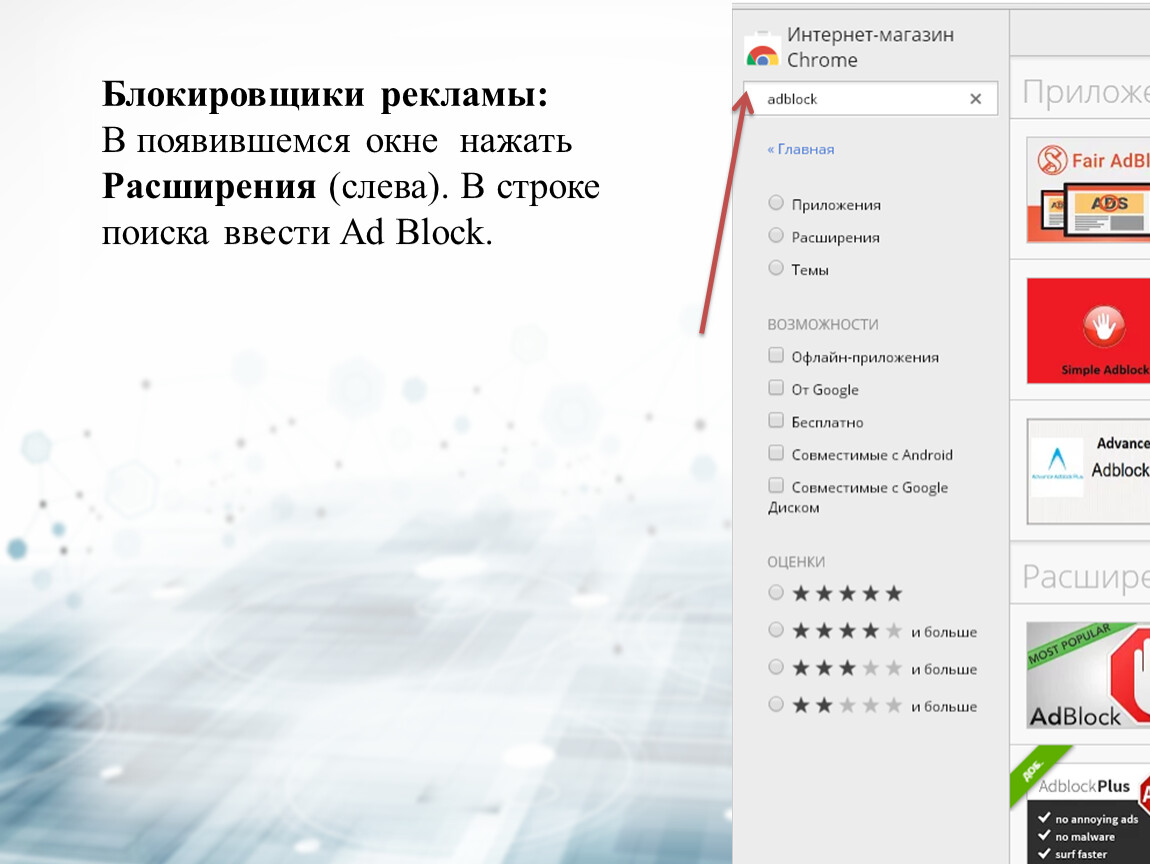Viewport: 1150px width, 864px height.
Task: Open the Advance Adblock tile
Action: pos(1088,471)
